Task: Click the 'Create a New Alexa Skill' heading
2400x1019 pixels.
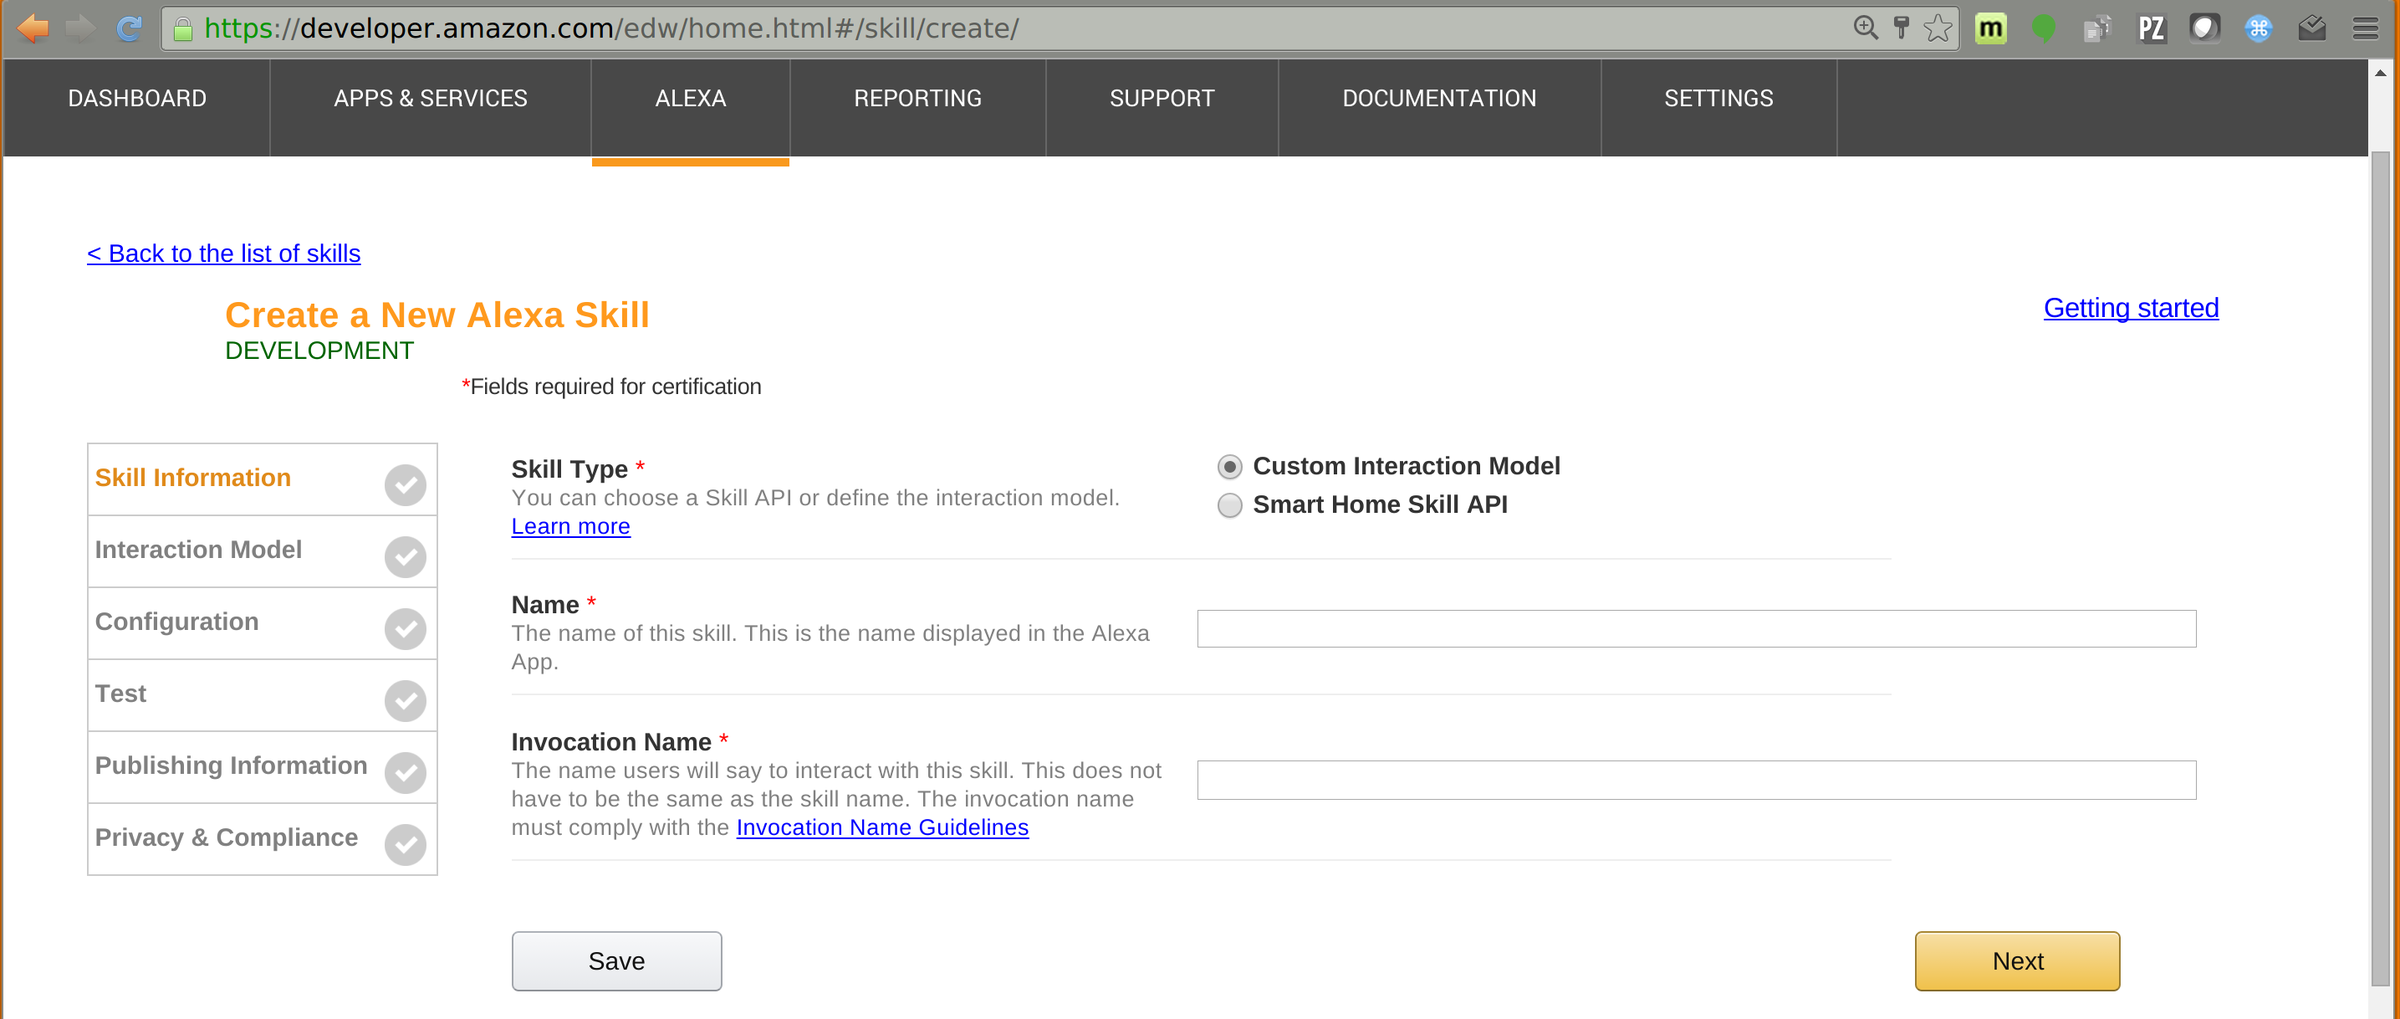Action: tap(437, 315)
